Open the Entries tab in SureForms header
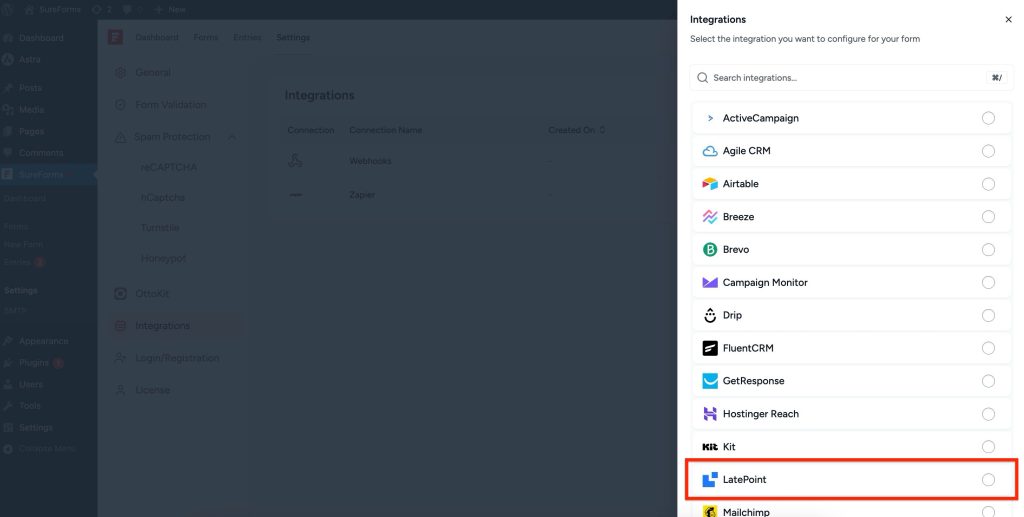1024x517 pixels. coord(247,37)
